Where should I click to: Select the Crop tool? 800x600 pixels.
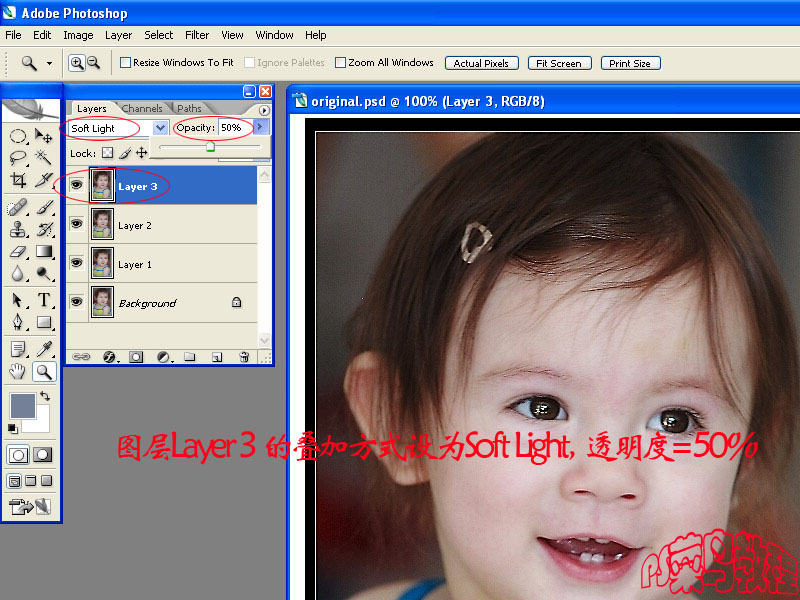[x=18, y=180]
